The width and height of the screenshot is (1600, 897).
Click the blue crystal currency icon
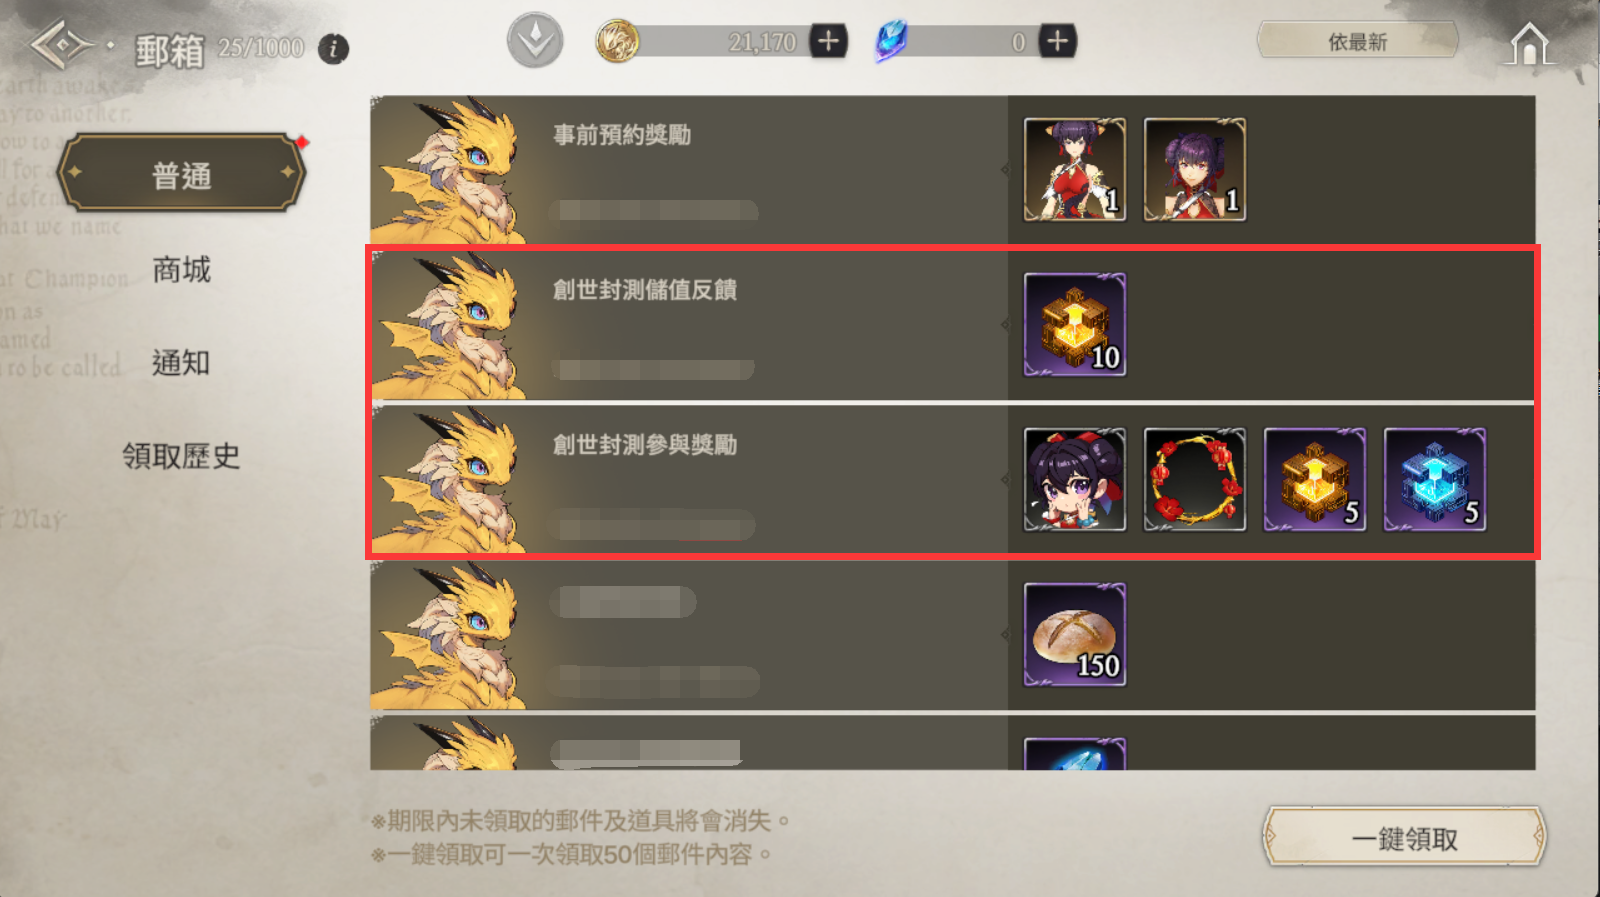pos(890,41)
